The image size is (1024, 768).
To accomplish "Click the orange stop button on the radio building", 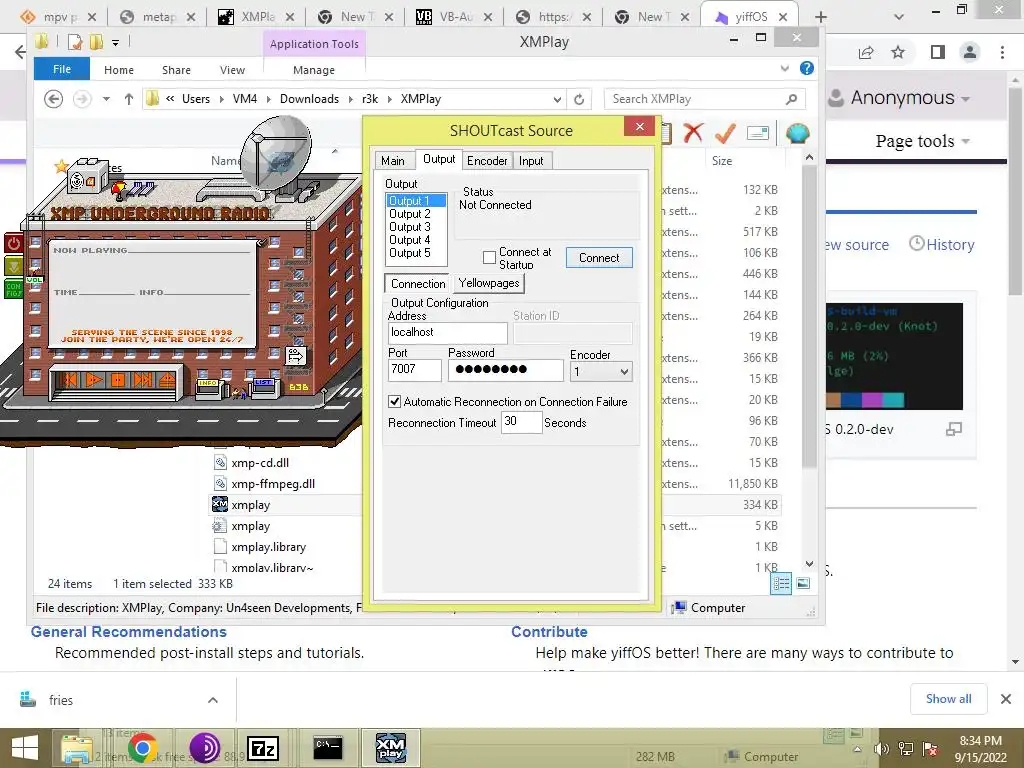I will (118, 379).
